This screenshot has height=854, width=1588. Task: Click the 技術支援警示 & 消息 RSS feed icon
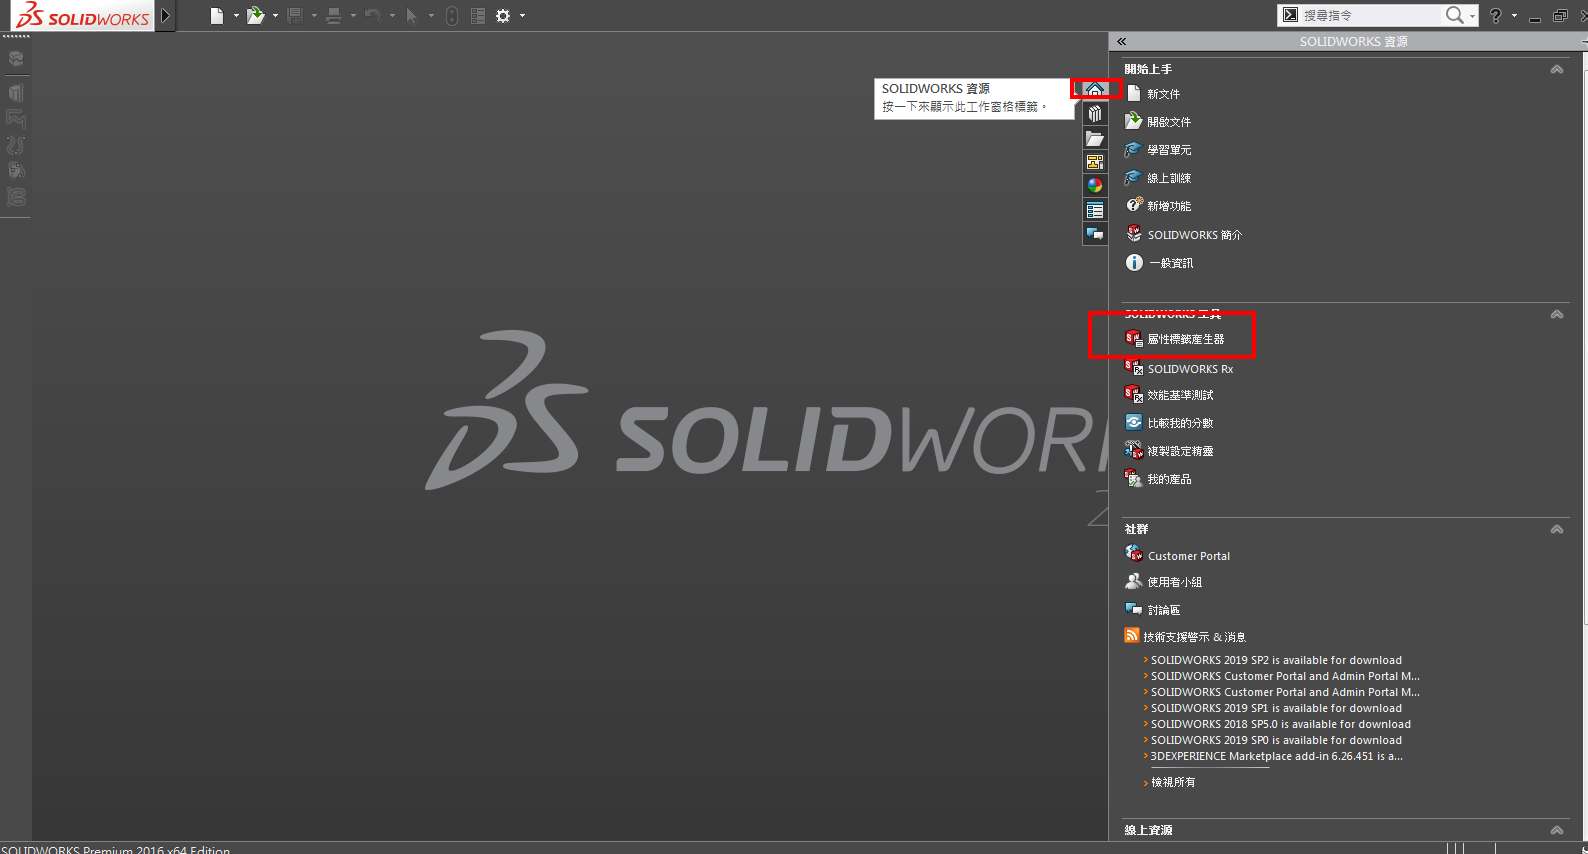[x=1132, y=635]
